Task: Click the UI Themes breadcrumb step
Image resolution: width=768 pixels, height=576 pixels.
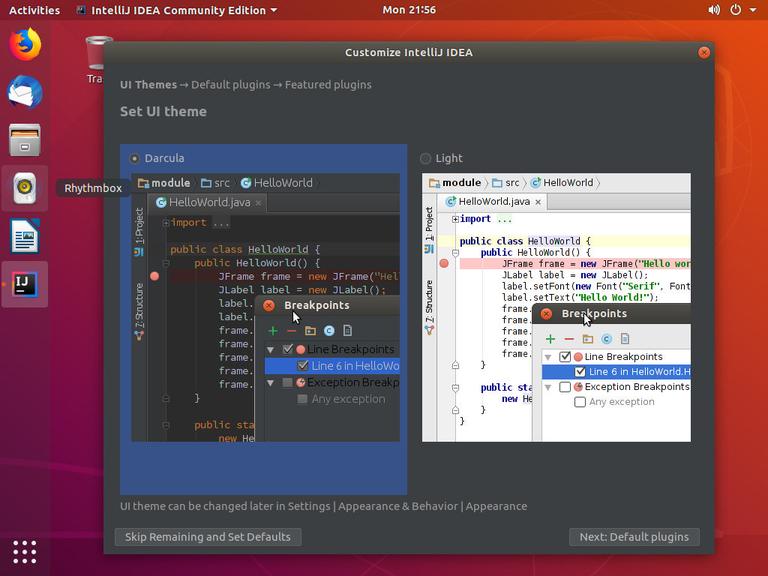Action: coord(148,85)
